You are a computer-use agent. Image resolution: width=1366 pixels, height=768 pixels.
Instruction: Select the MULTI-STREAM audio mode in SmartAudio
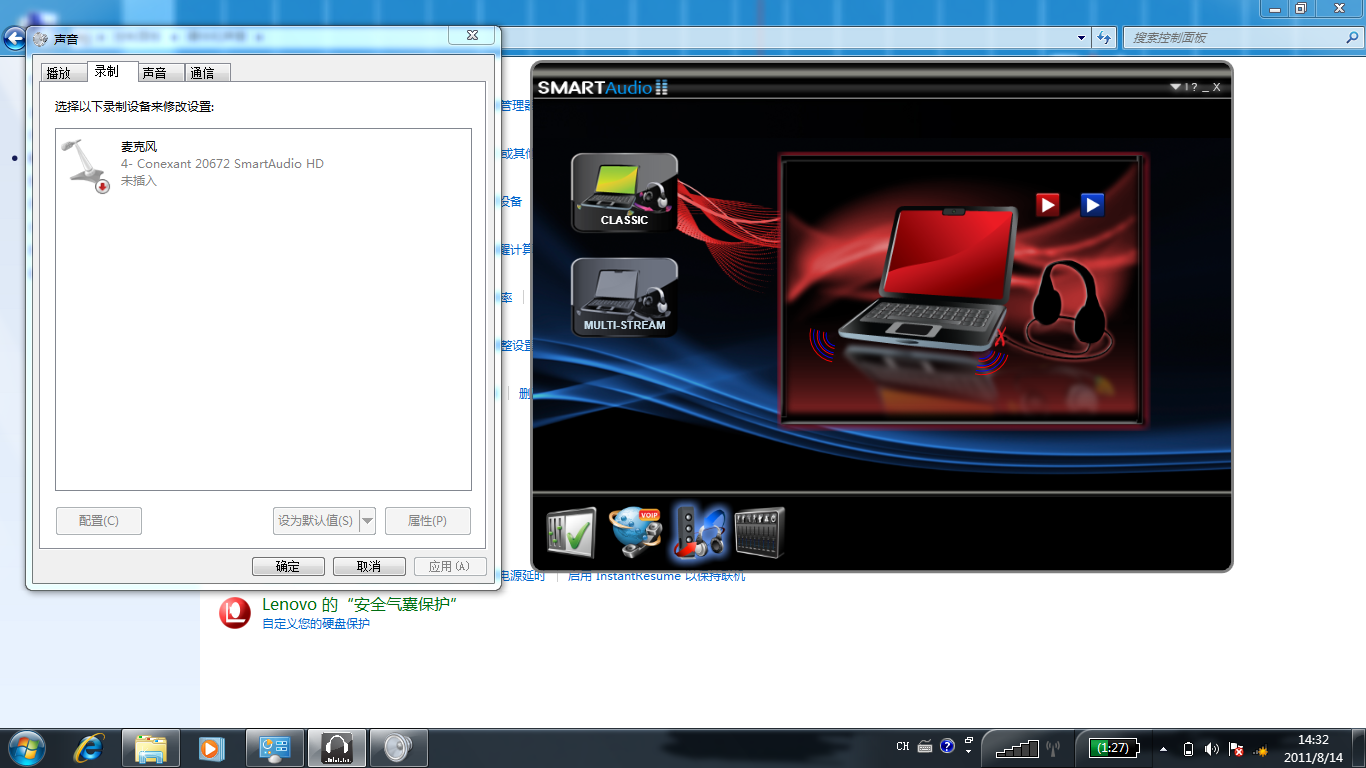tap(624, 297)
